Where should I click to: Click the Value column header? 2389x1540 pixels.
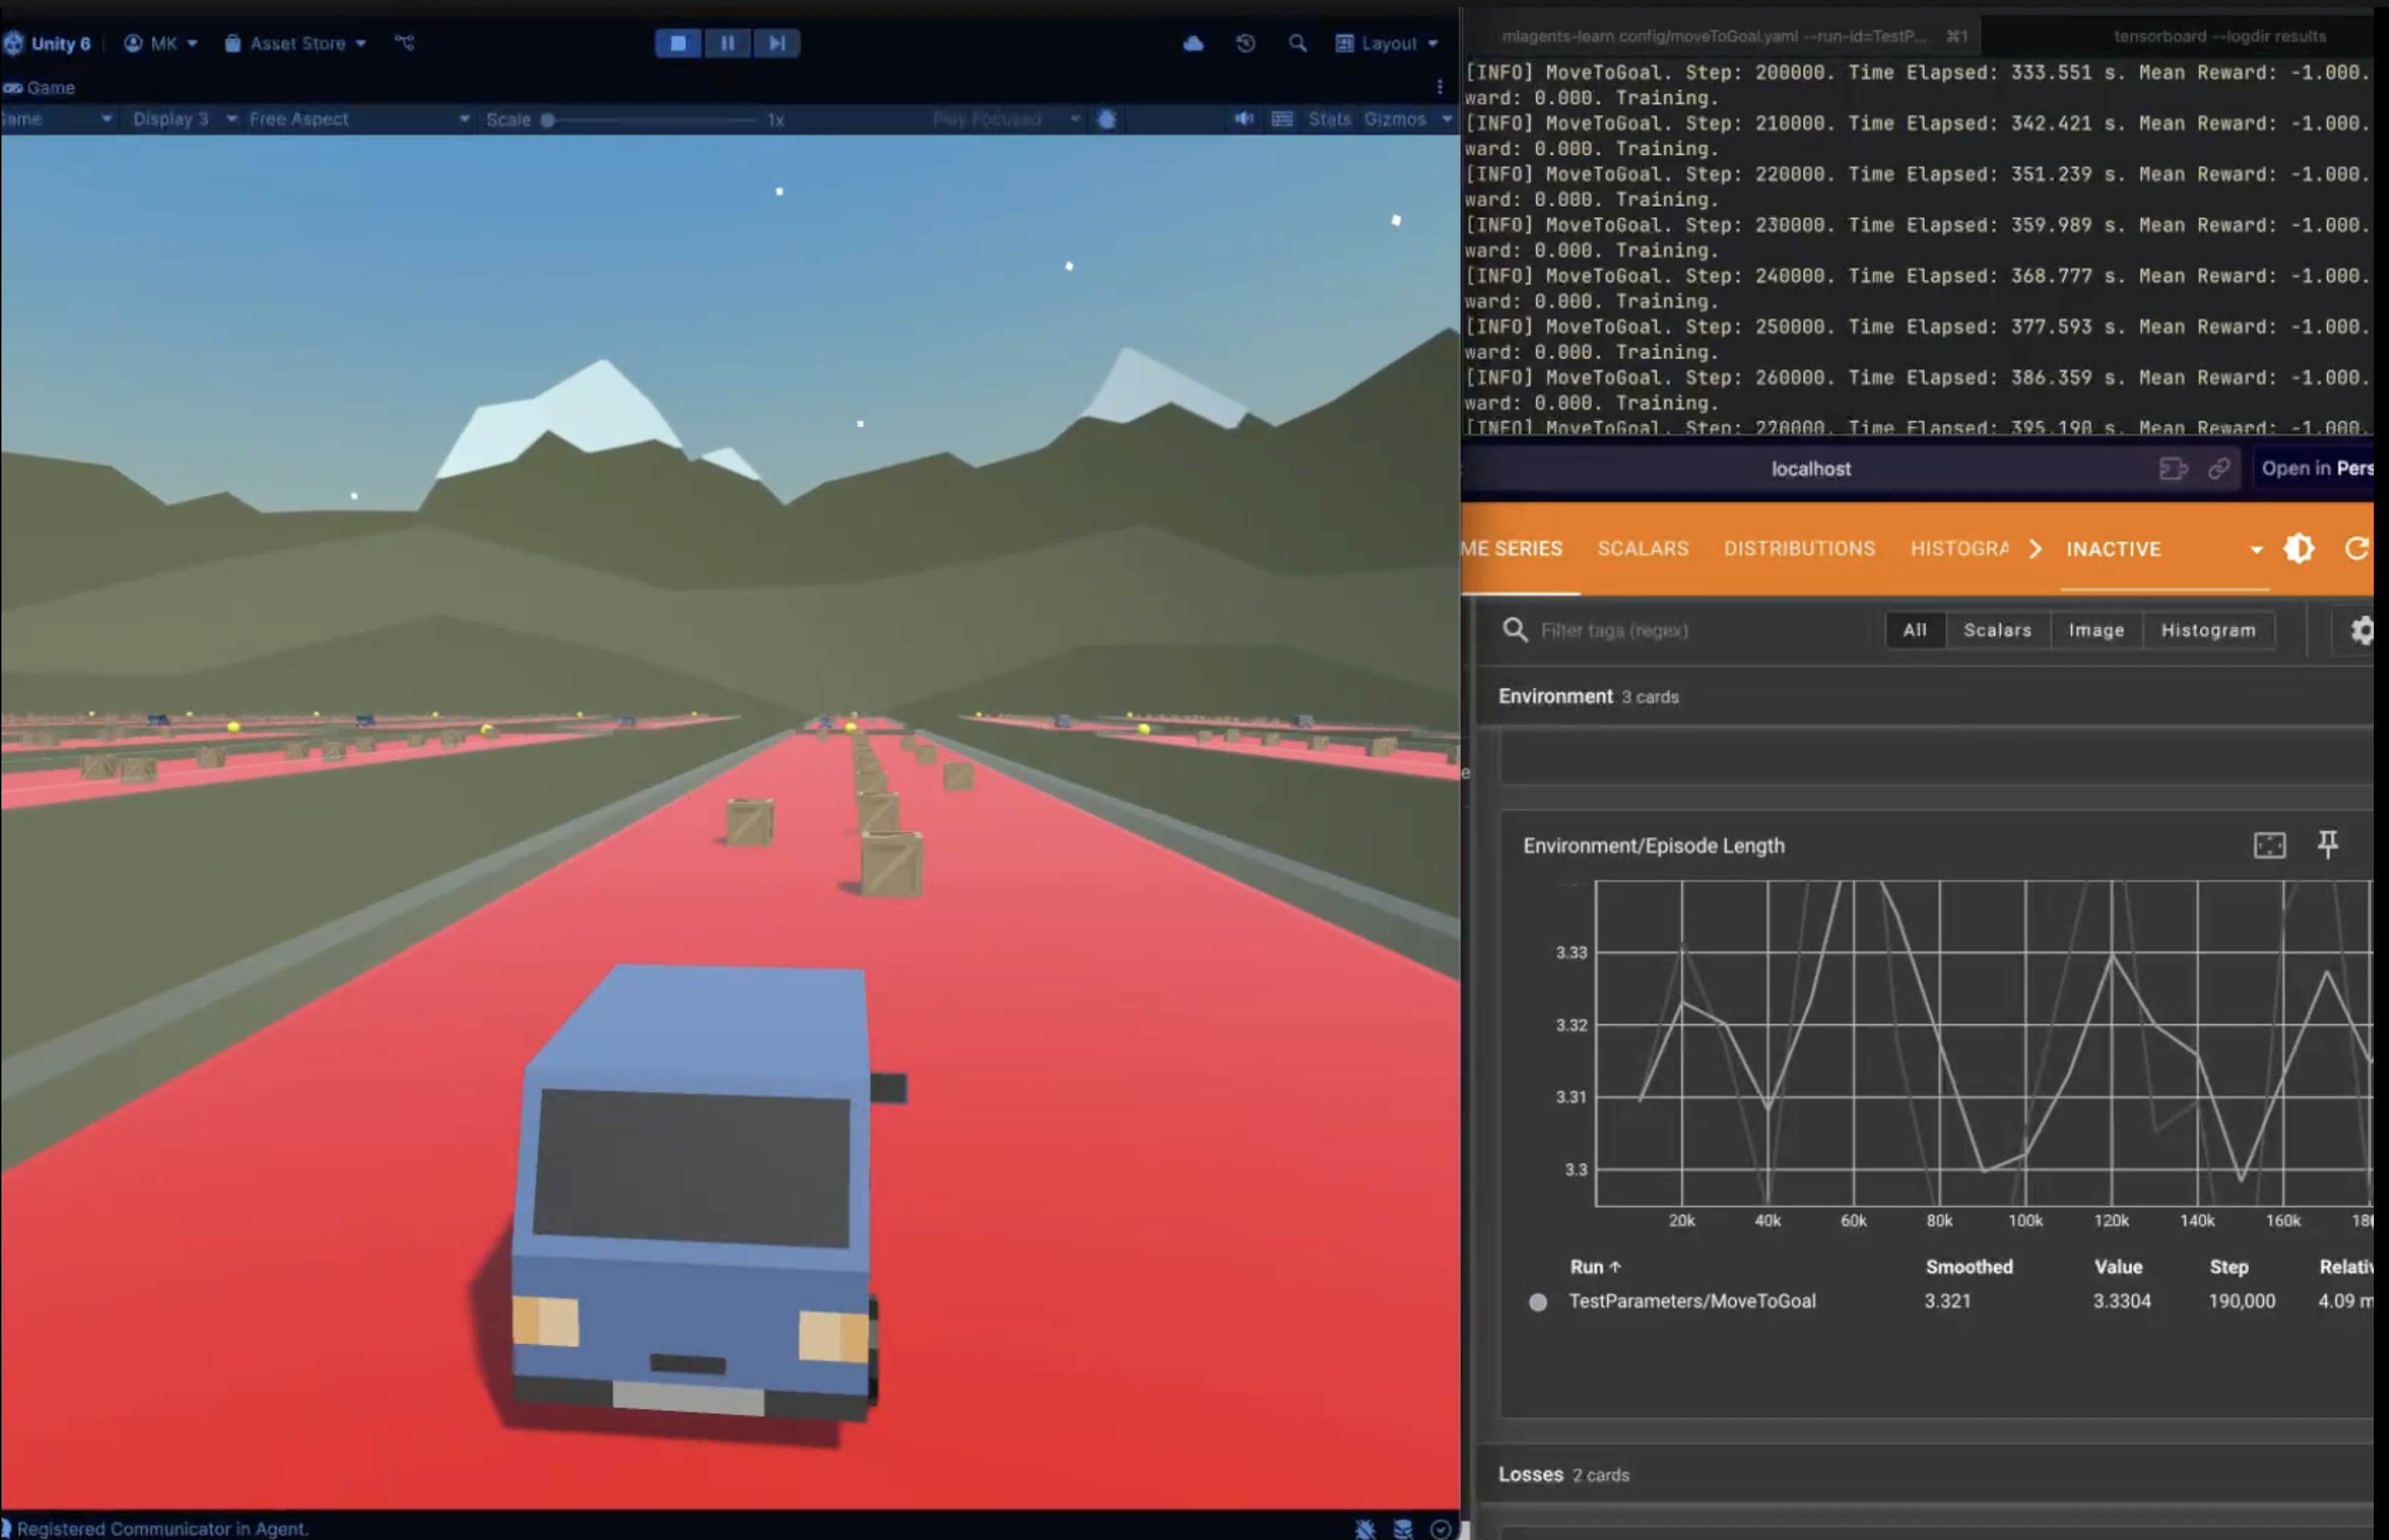(x=2118, y=1267)
